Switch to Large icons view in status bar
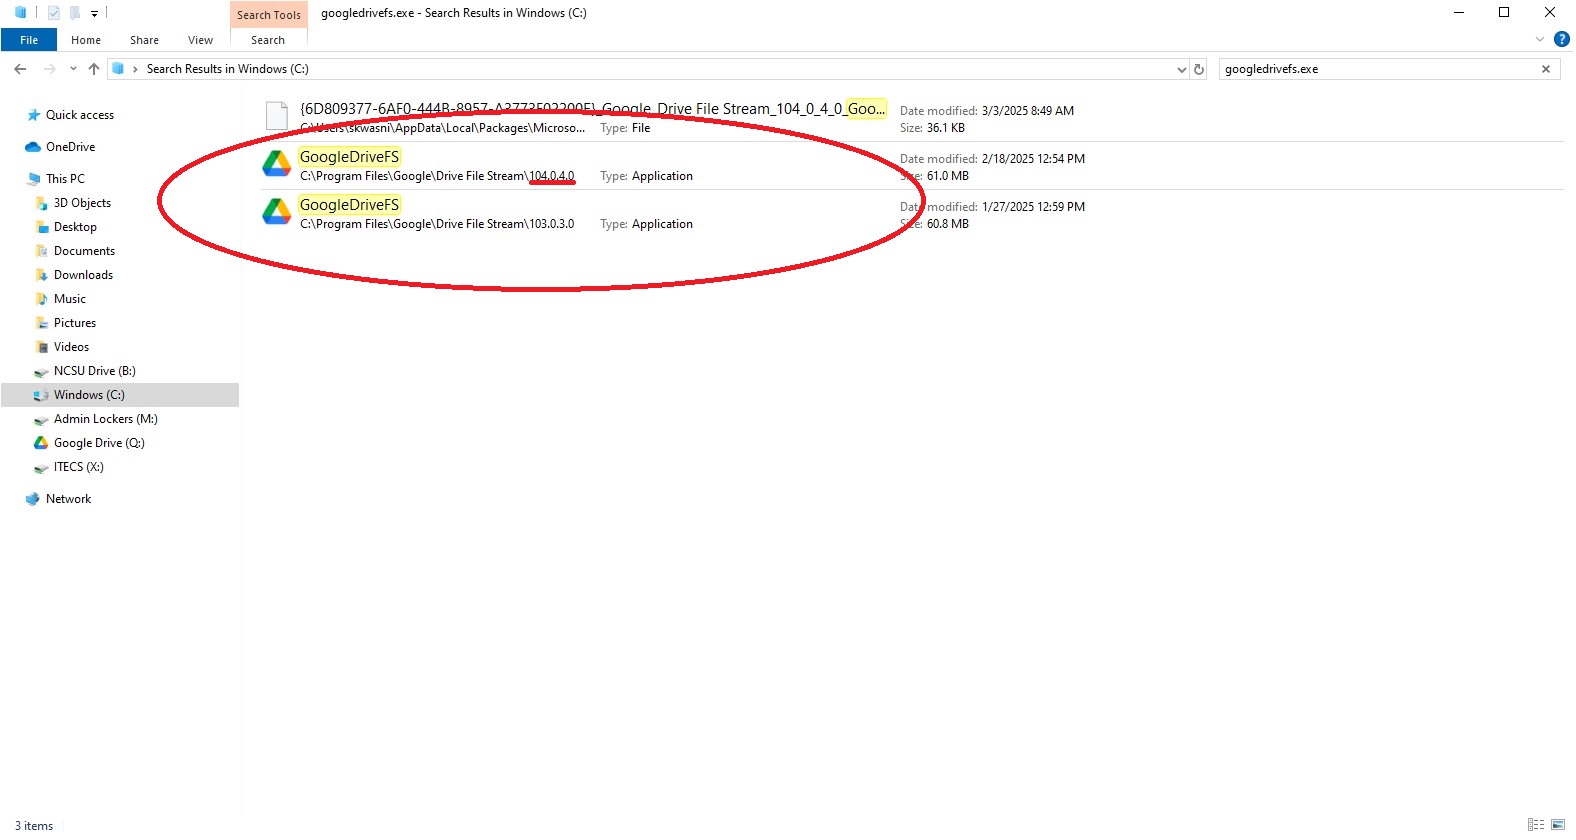The height and width of the screenshot is (840, 1576). (x=1558, y=825)
